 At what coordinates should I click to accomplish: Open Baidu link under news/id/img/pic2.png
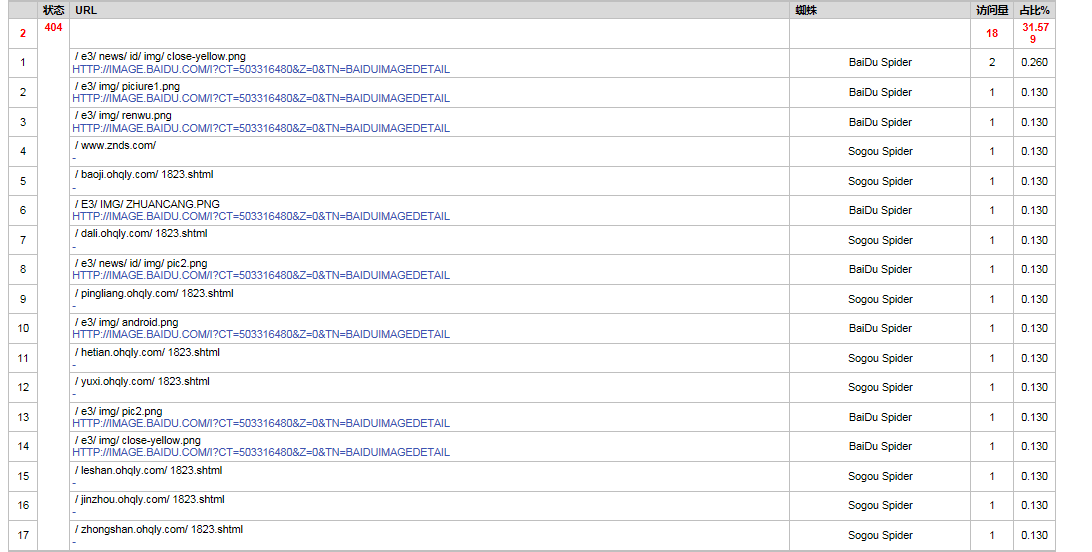[x=261, y=276]
